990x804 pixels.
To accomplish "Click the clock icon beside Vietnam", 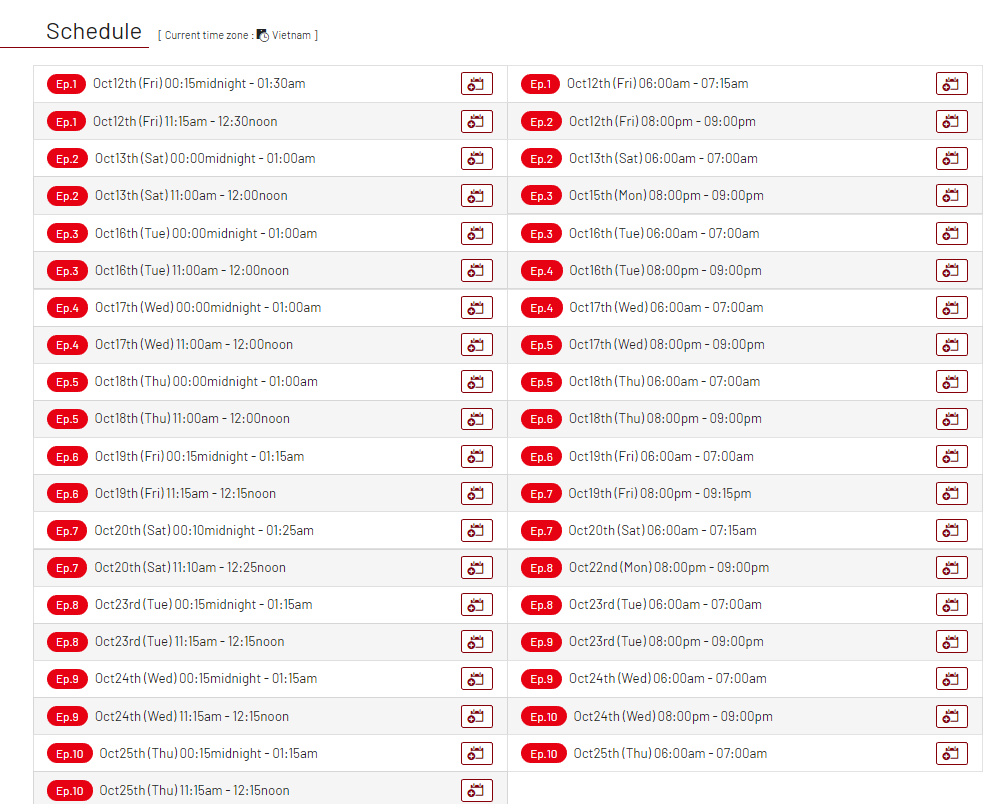I will (x=263, y=35).
